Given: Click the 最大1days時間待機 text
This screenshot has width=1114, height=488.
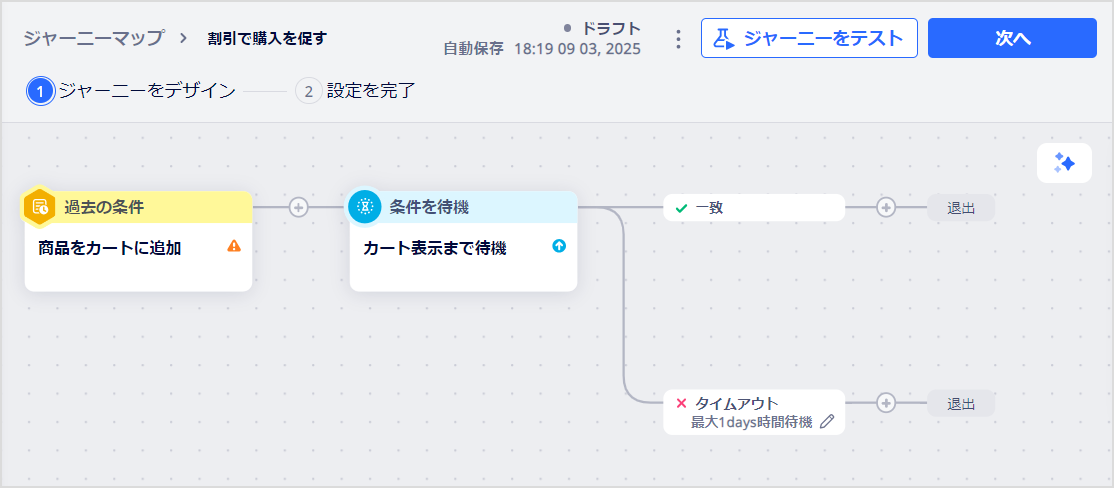Looking at the screenshot, I should [752, 423].
